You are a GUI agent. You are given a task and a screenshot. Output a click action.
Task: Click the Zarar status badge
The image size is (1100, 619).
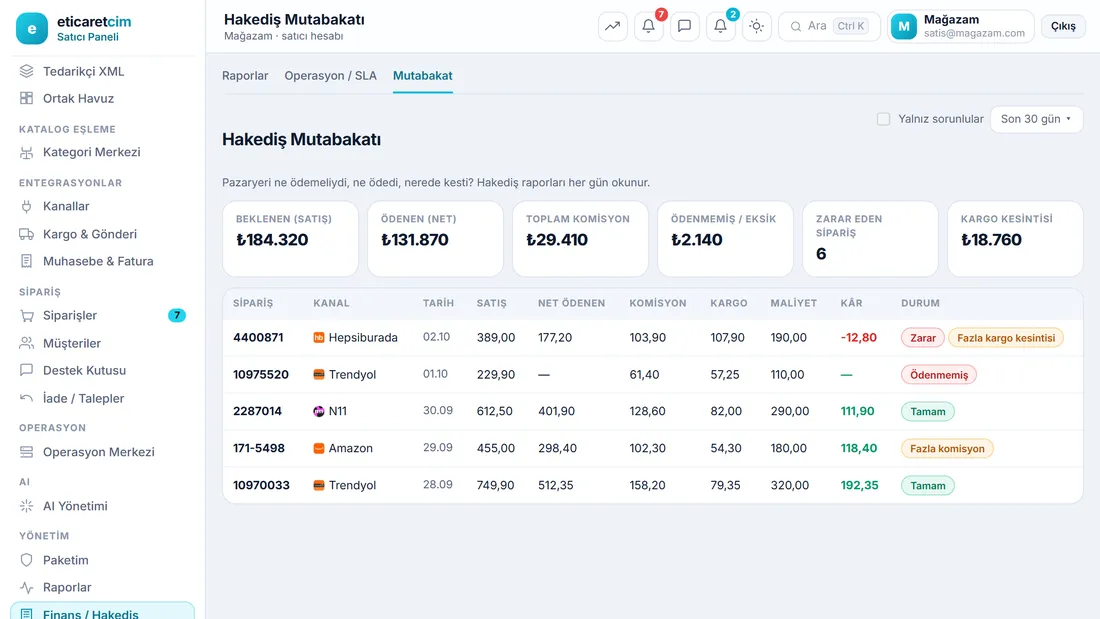pos(923,338)
